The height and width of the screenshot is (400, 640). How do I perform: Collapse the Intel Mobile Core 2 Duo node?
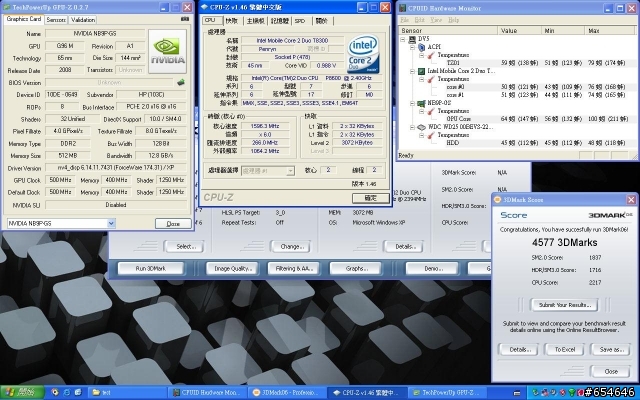coord(412,71)
